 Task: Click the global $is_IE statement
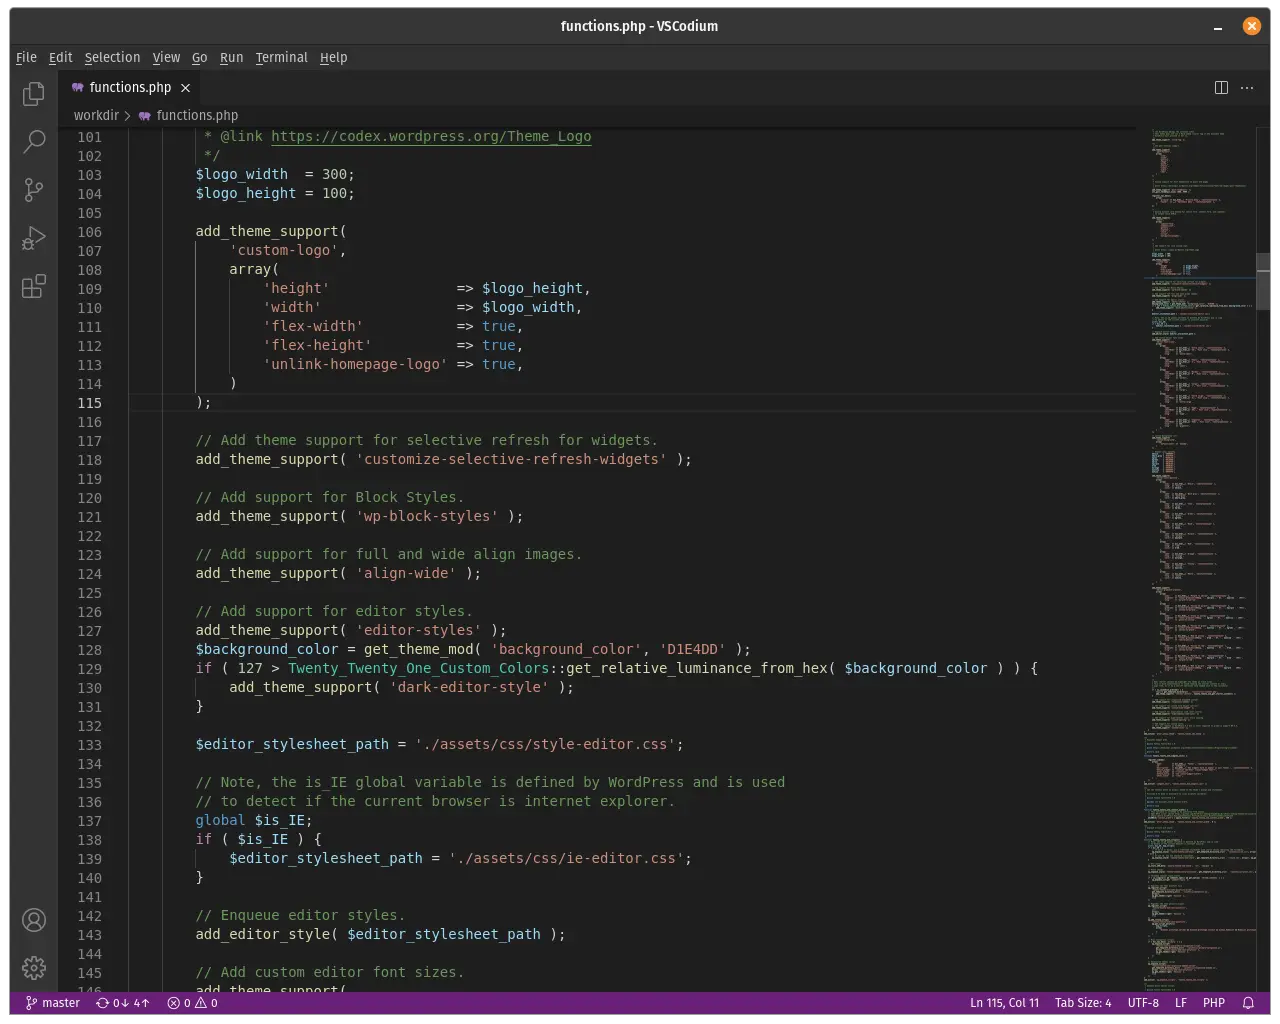253,821
